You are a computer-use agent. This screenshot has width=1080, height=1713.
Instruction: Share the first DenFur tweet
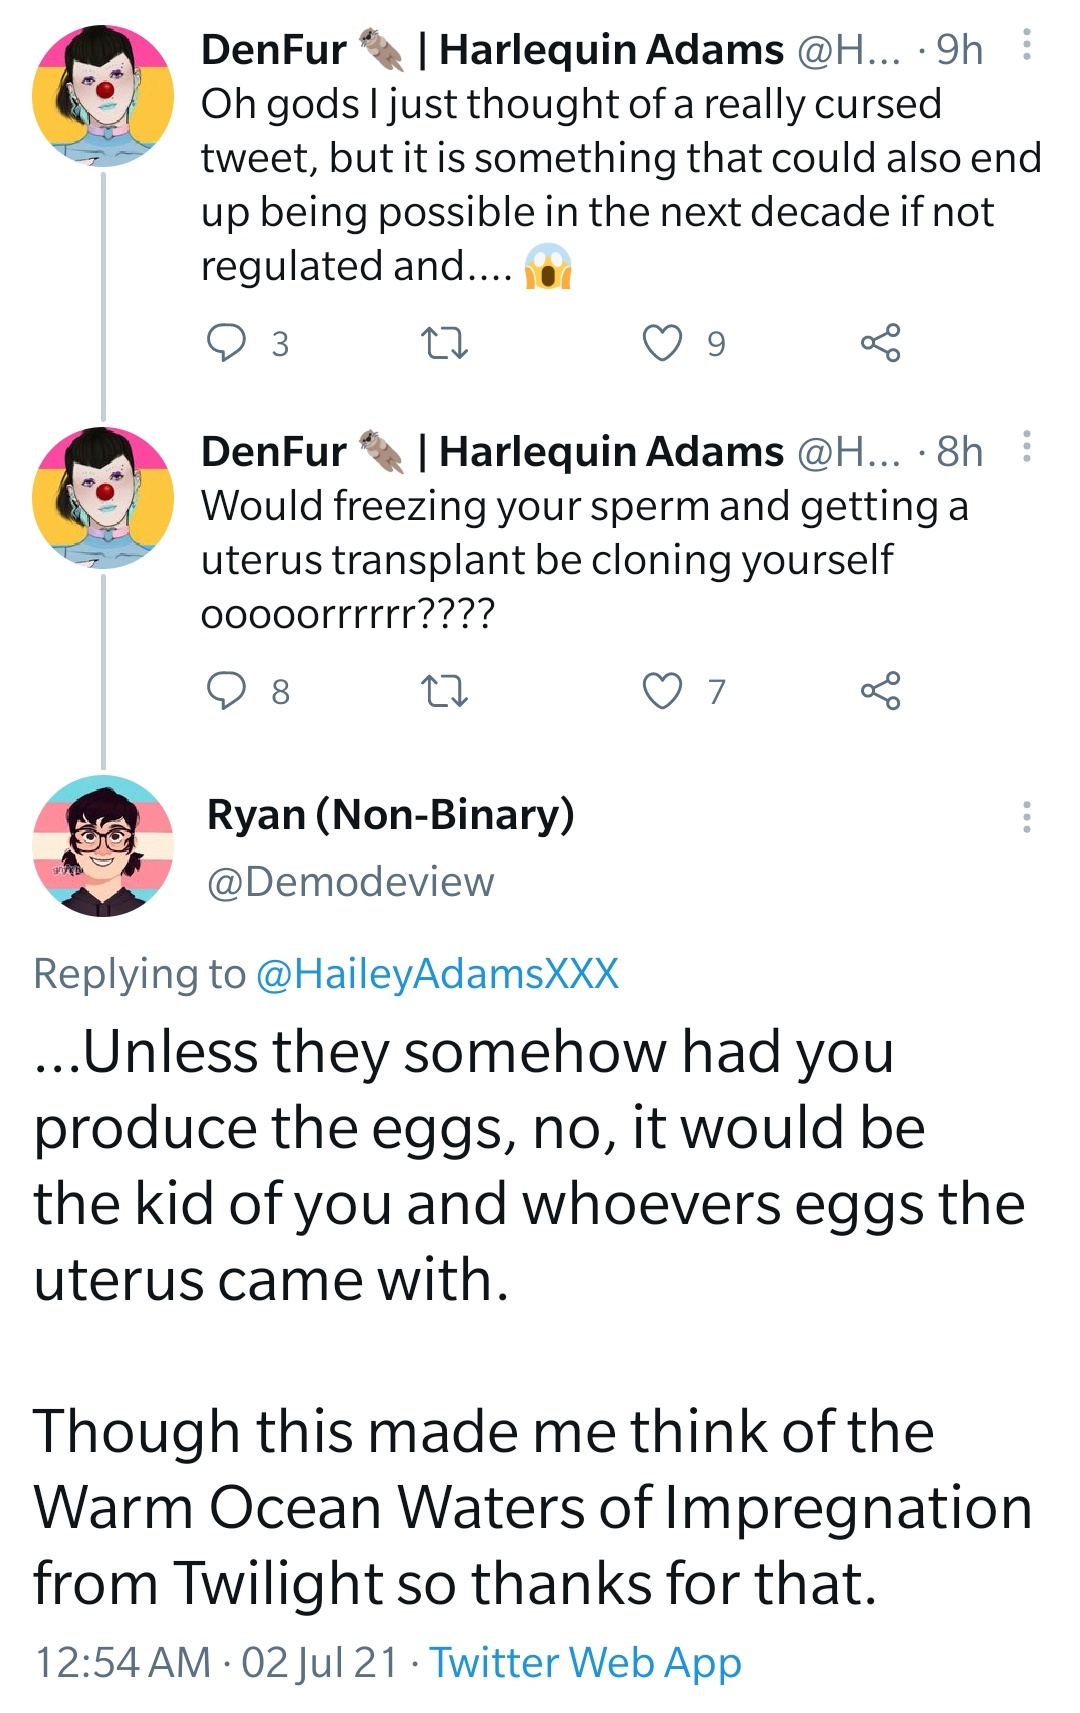coord(880,343)
